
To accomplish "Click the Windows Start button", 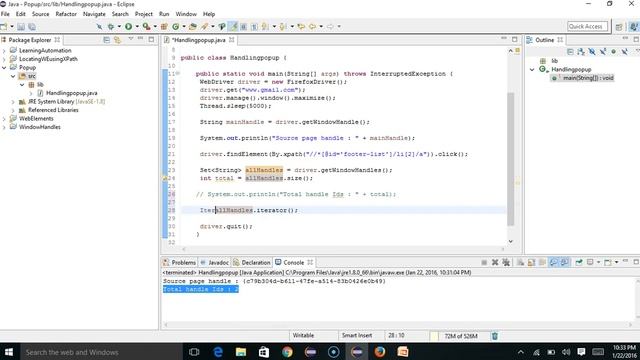I will coord(9,352).
